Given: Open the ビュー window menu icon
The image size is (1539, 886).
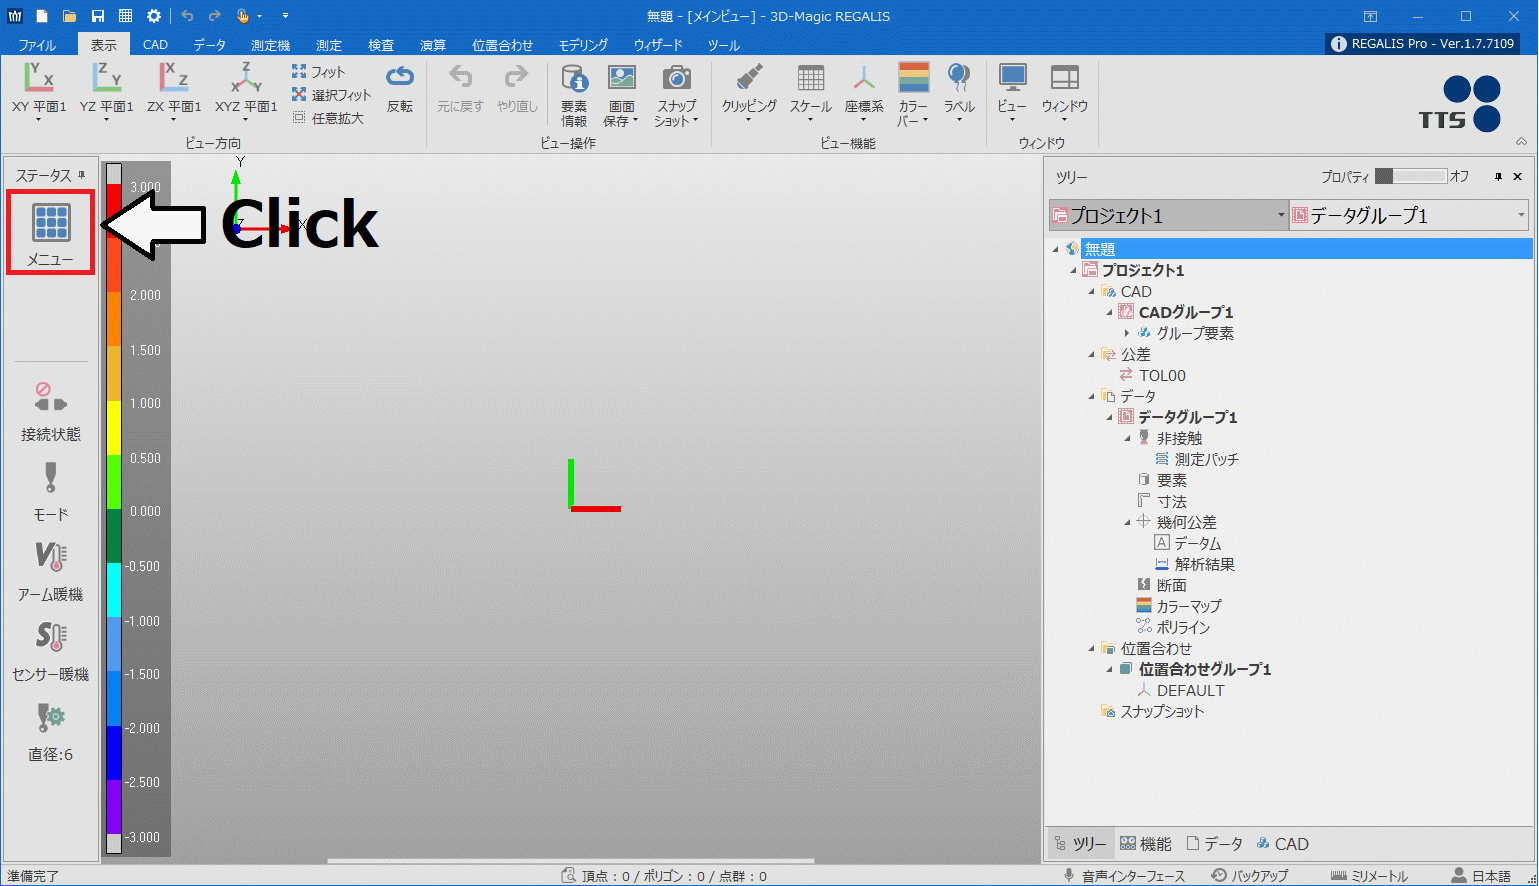Looking at the screenshot, I should pos(1012,93).
